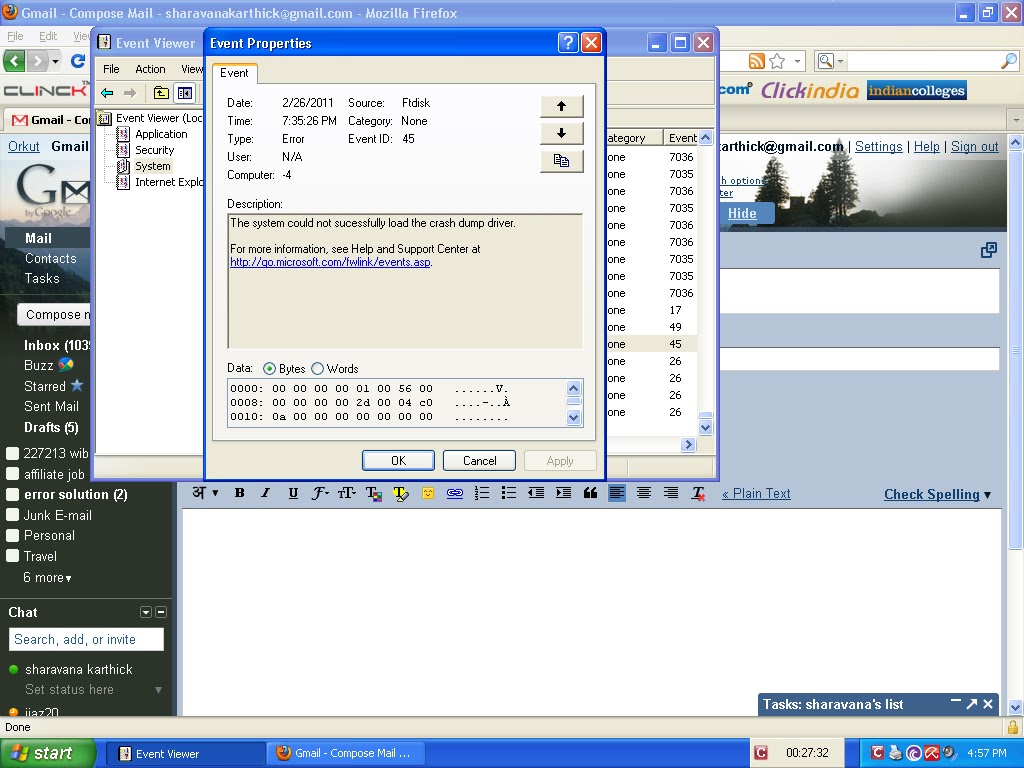The width and height of the screenshot is (1024, 768).
Task: Open the Event Viewer Action menu
Action: 150,69
